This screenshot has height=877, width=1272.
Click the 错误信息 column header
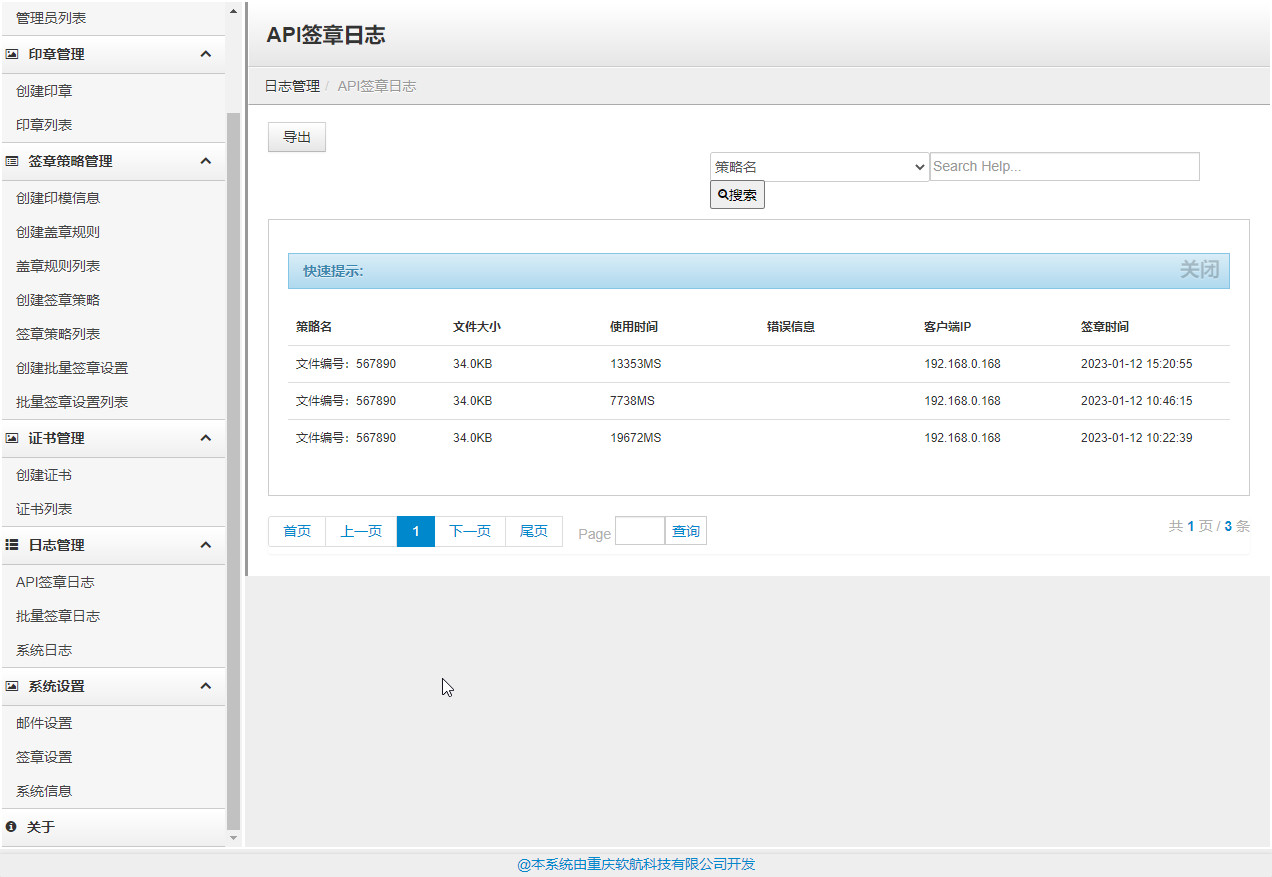[x=791, y=327]
